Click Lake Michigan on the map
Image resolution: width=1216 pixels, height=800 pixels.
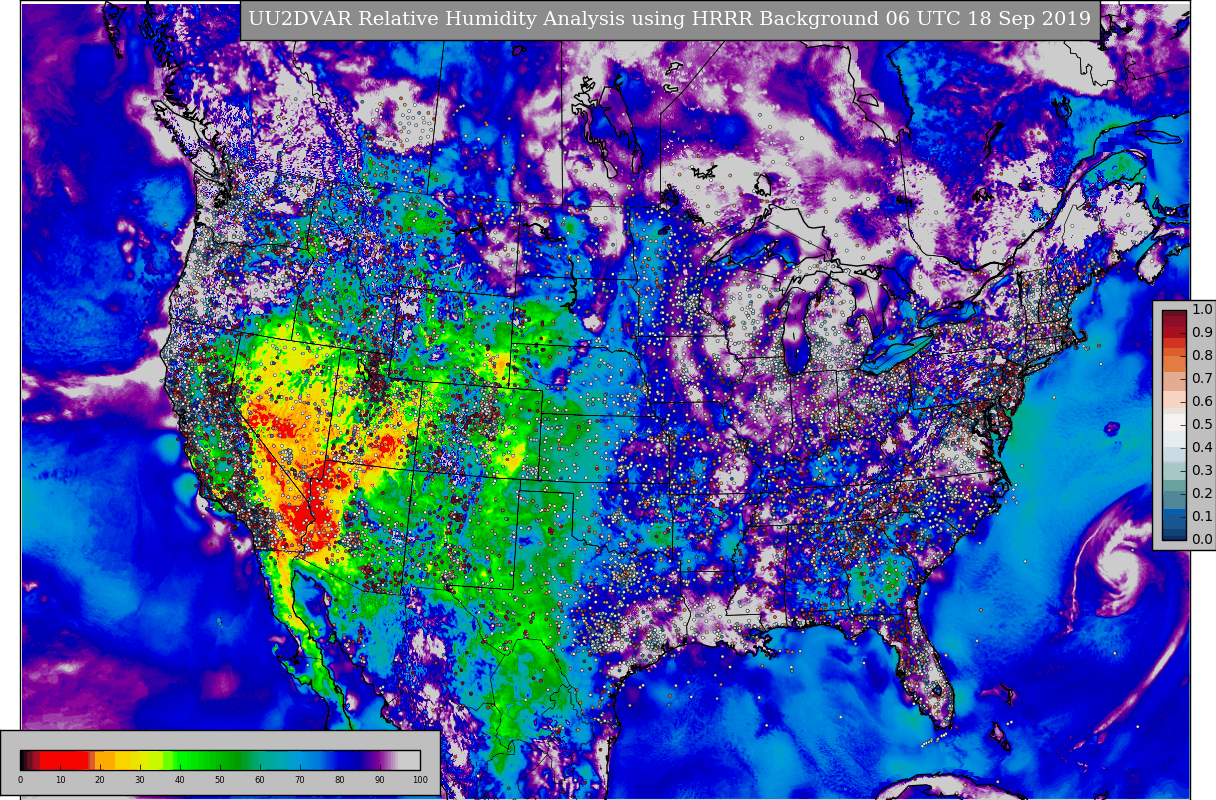coord(799,330)
